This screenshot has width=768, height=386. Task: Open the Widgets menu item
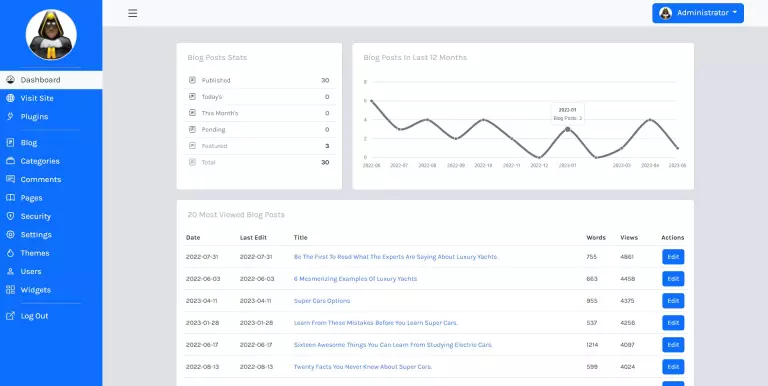click(51, 290)
